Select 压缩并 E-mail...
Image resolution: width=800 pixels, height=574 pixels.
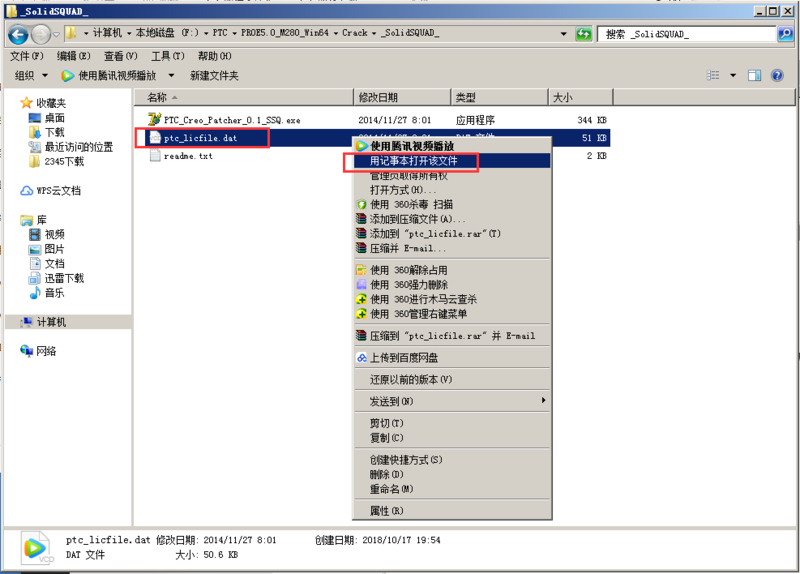tap(453, 248)
